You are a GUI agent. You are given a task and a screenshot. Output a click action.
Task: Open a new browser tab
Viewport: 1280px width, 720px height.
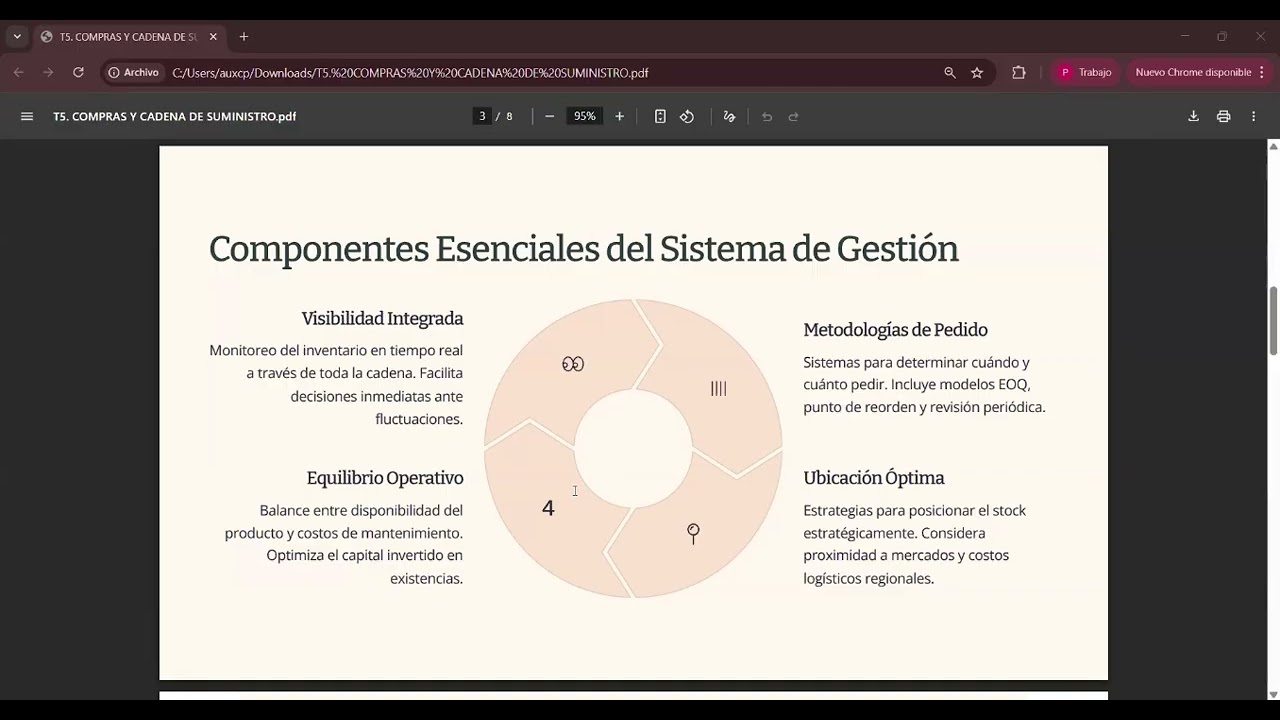click(x=243, y=37)
